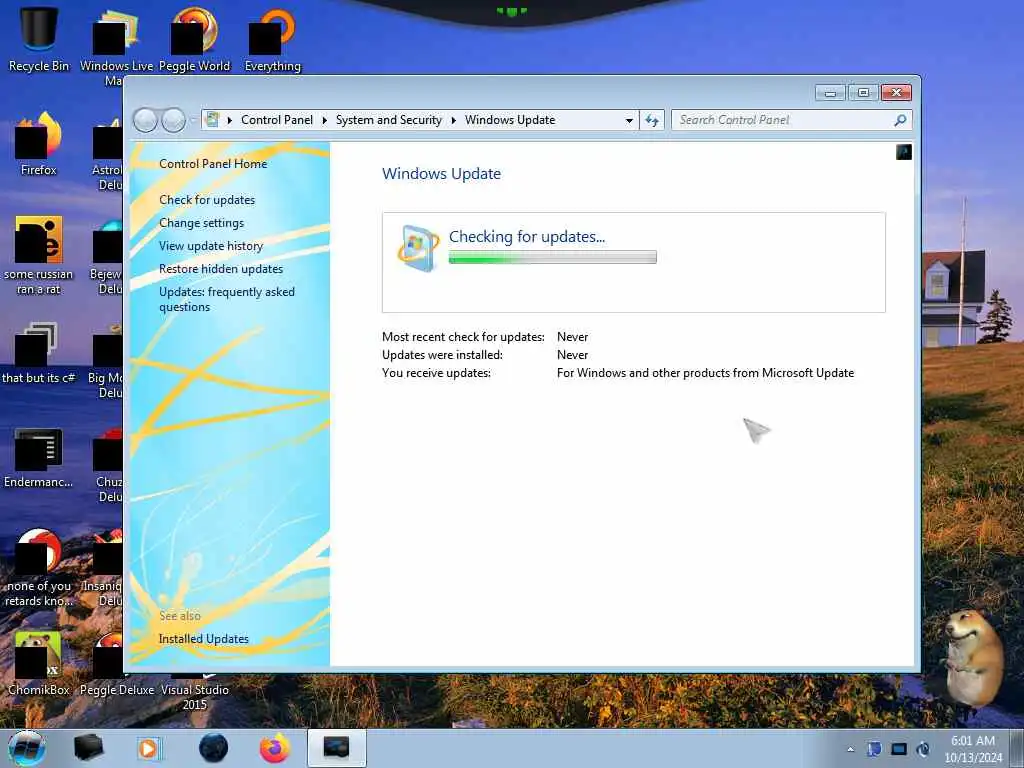Click the Control Panel address bar icon
This screenshot has height=768, width=1024.
[212, 120]
